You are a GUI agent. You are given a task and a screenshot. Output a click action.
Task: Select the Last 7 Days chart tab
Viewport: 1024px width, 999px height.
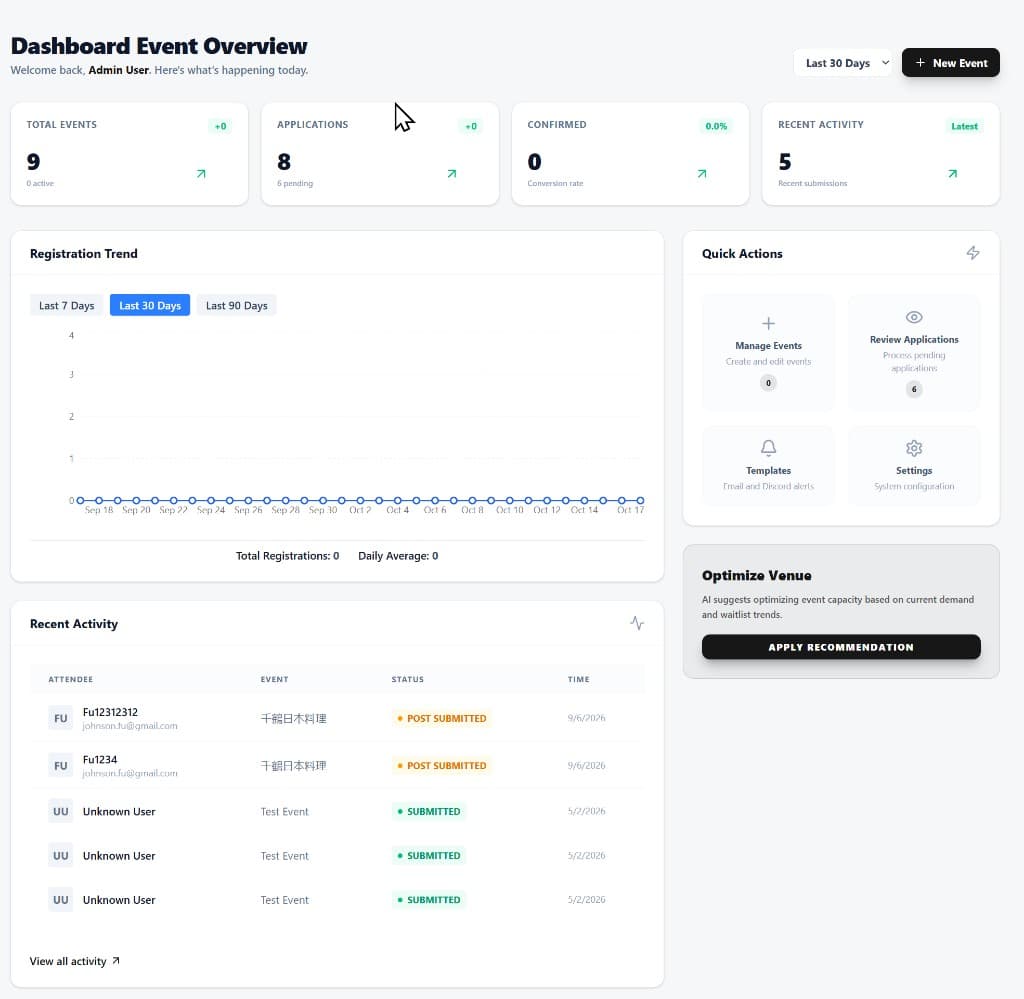point(67,306)
